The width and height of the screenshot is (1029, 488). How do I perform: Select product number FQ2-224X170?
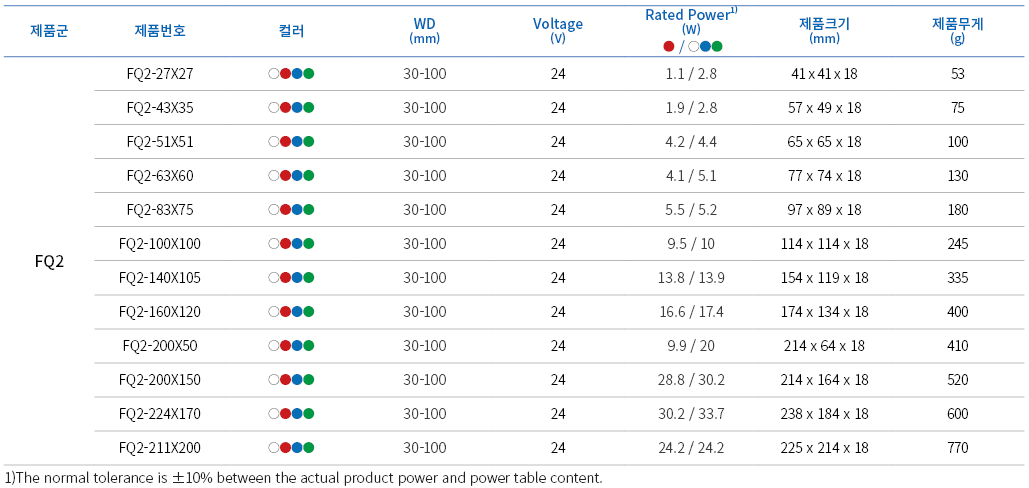coord(160,413)
